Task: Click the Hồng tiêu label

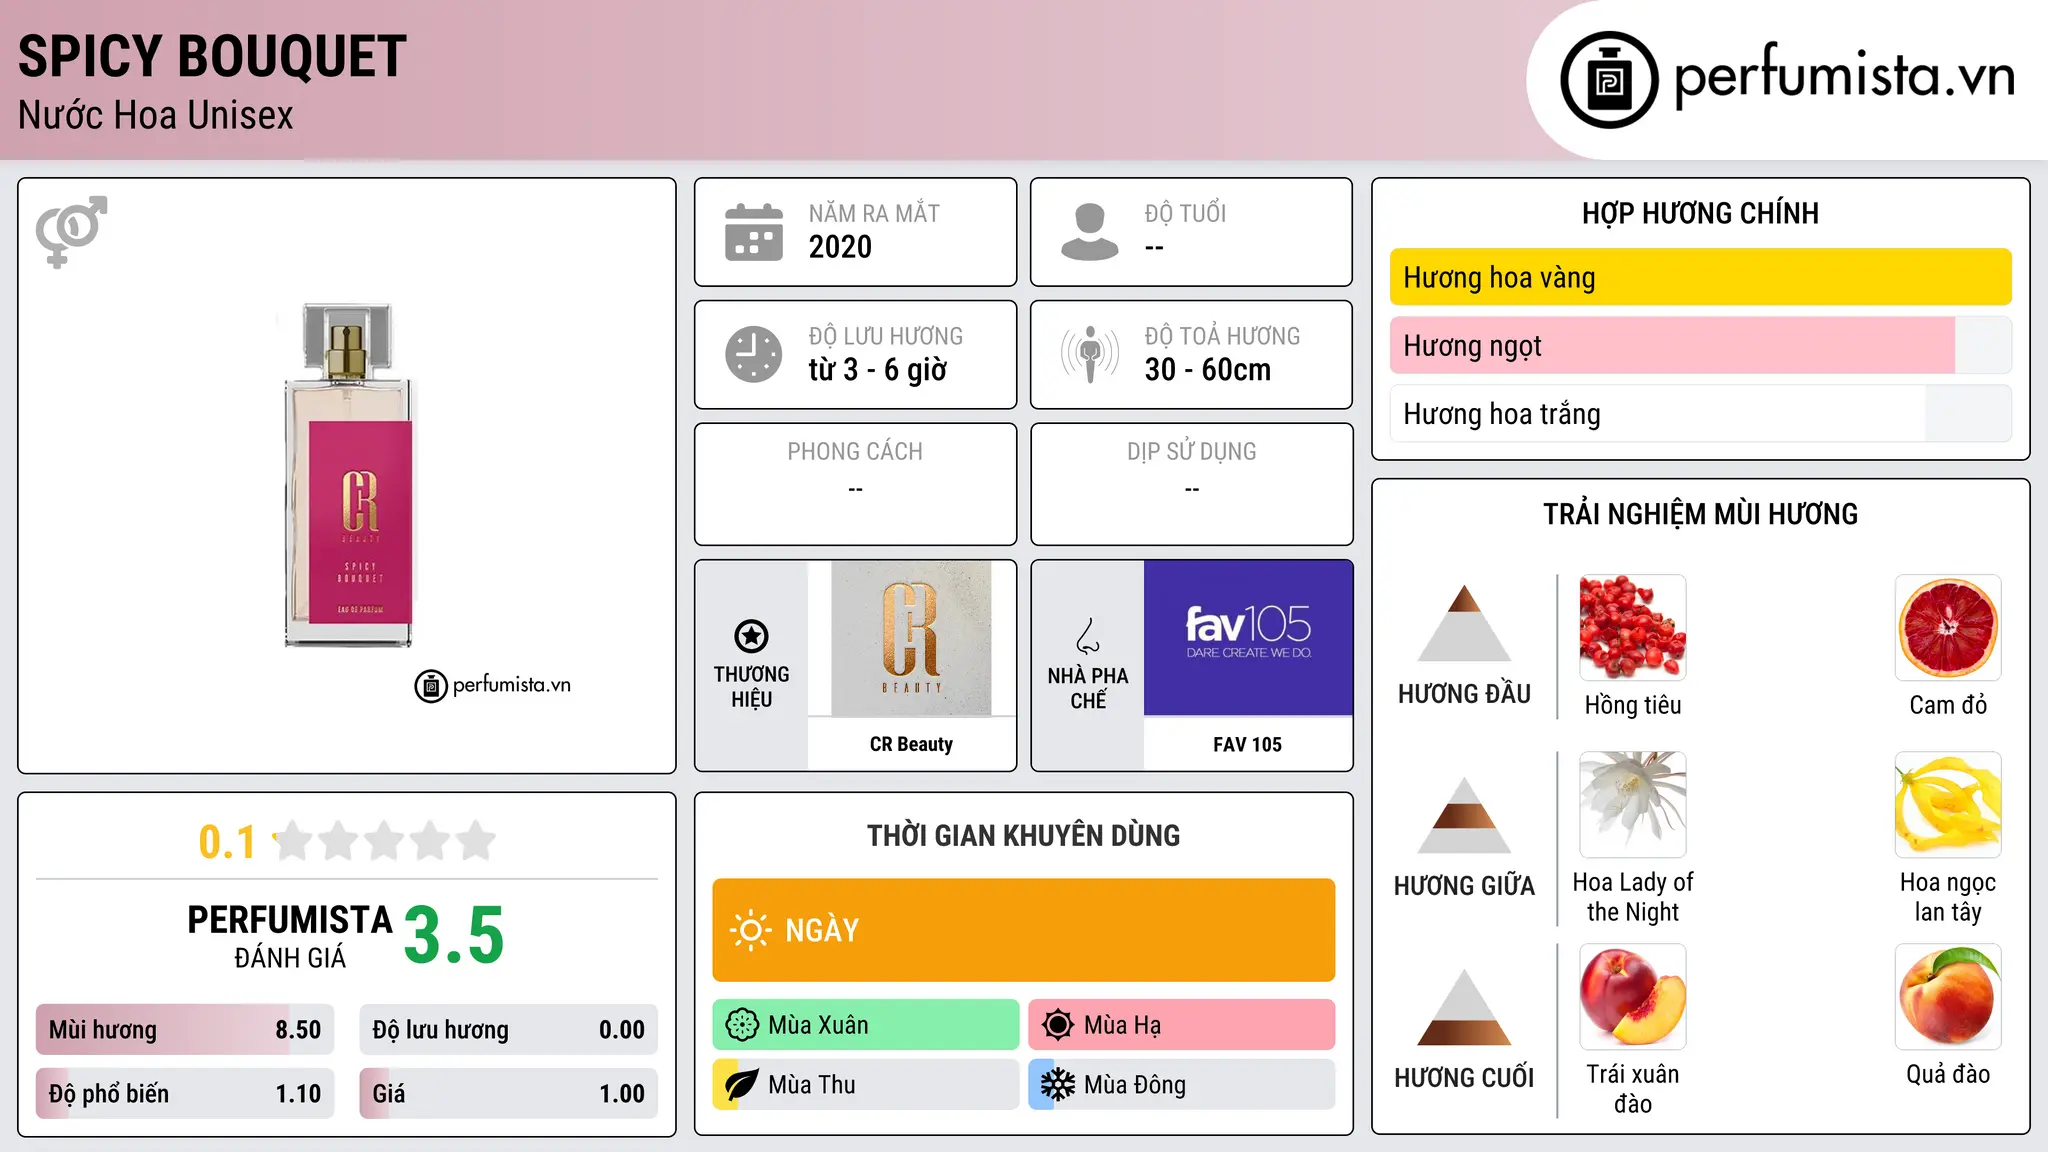Action: pos(1633,705)
